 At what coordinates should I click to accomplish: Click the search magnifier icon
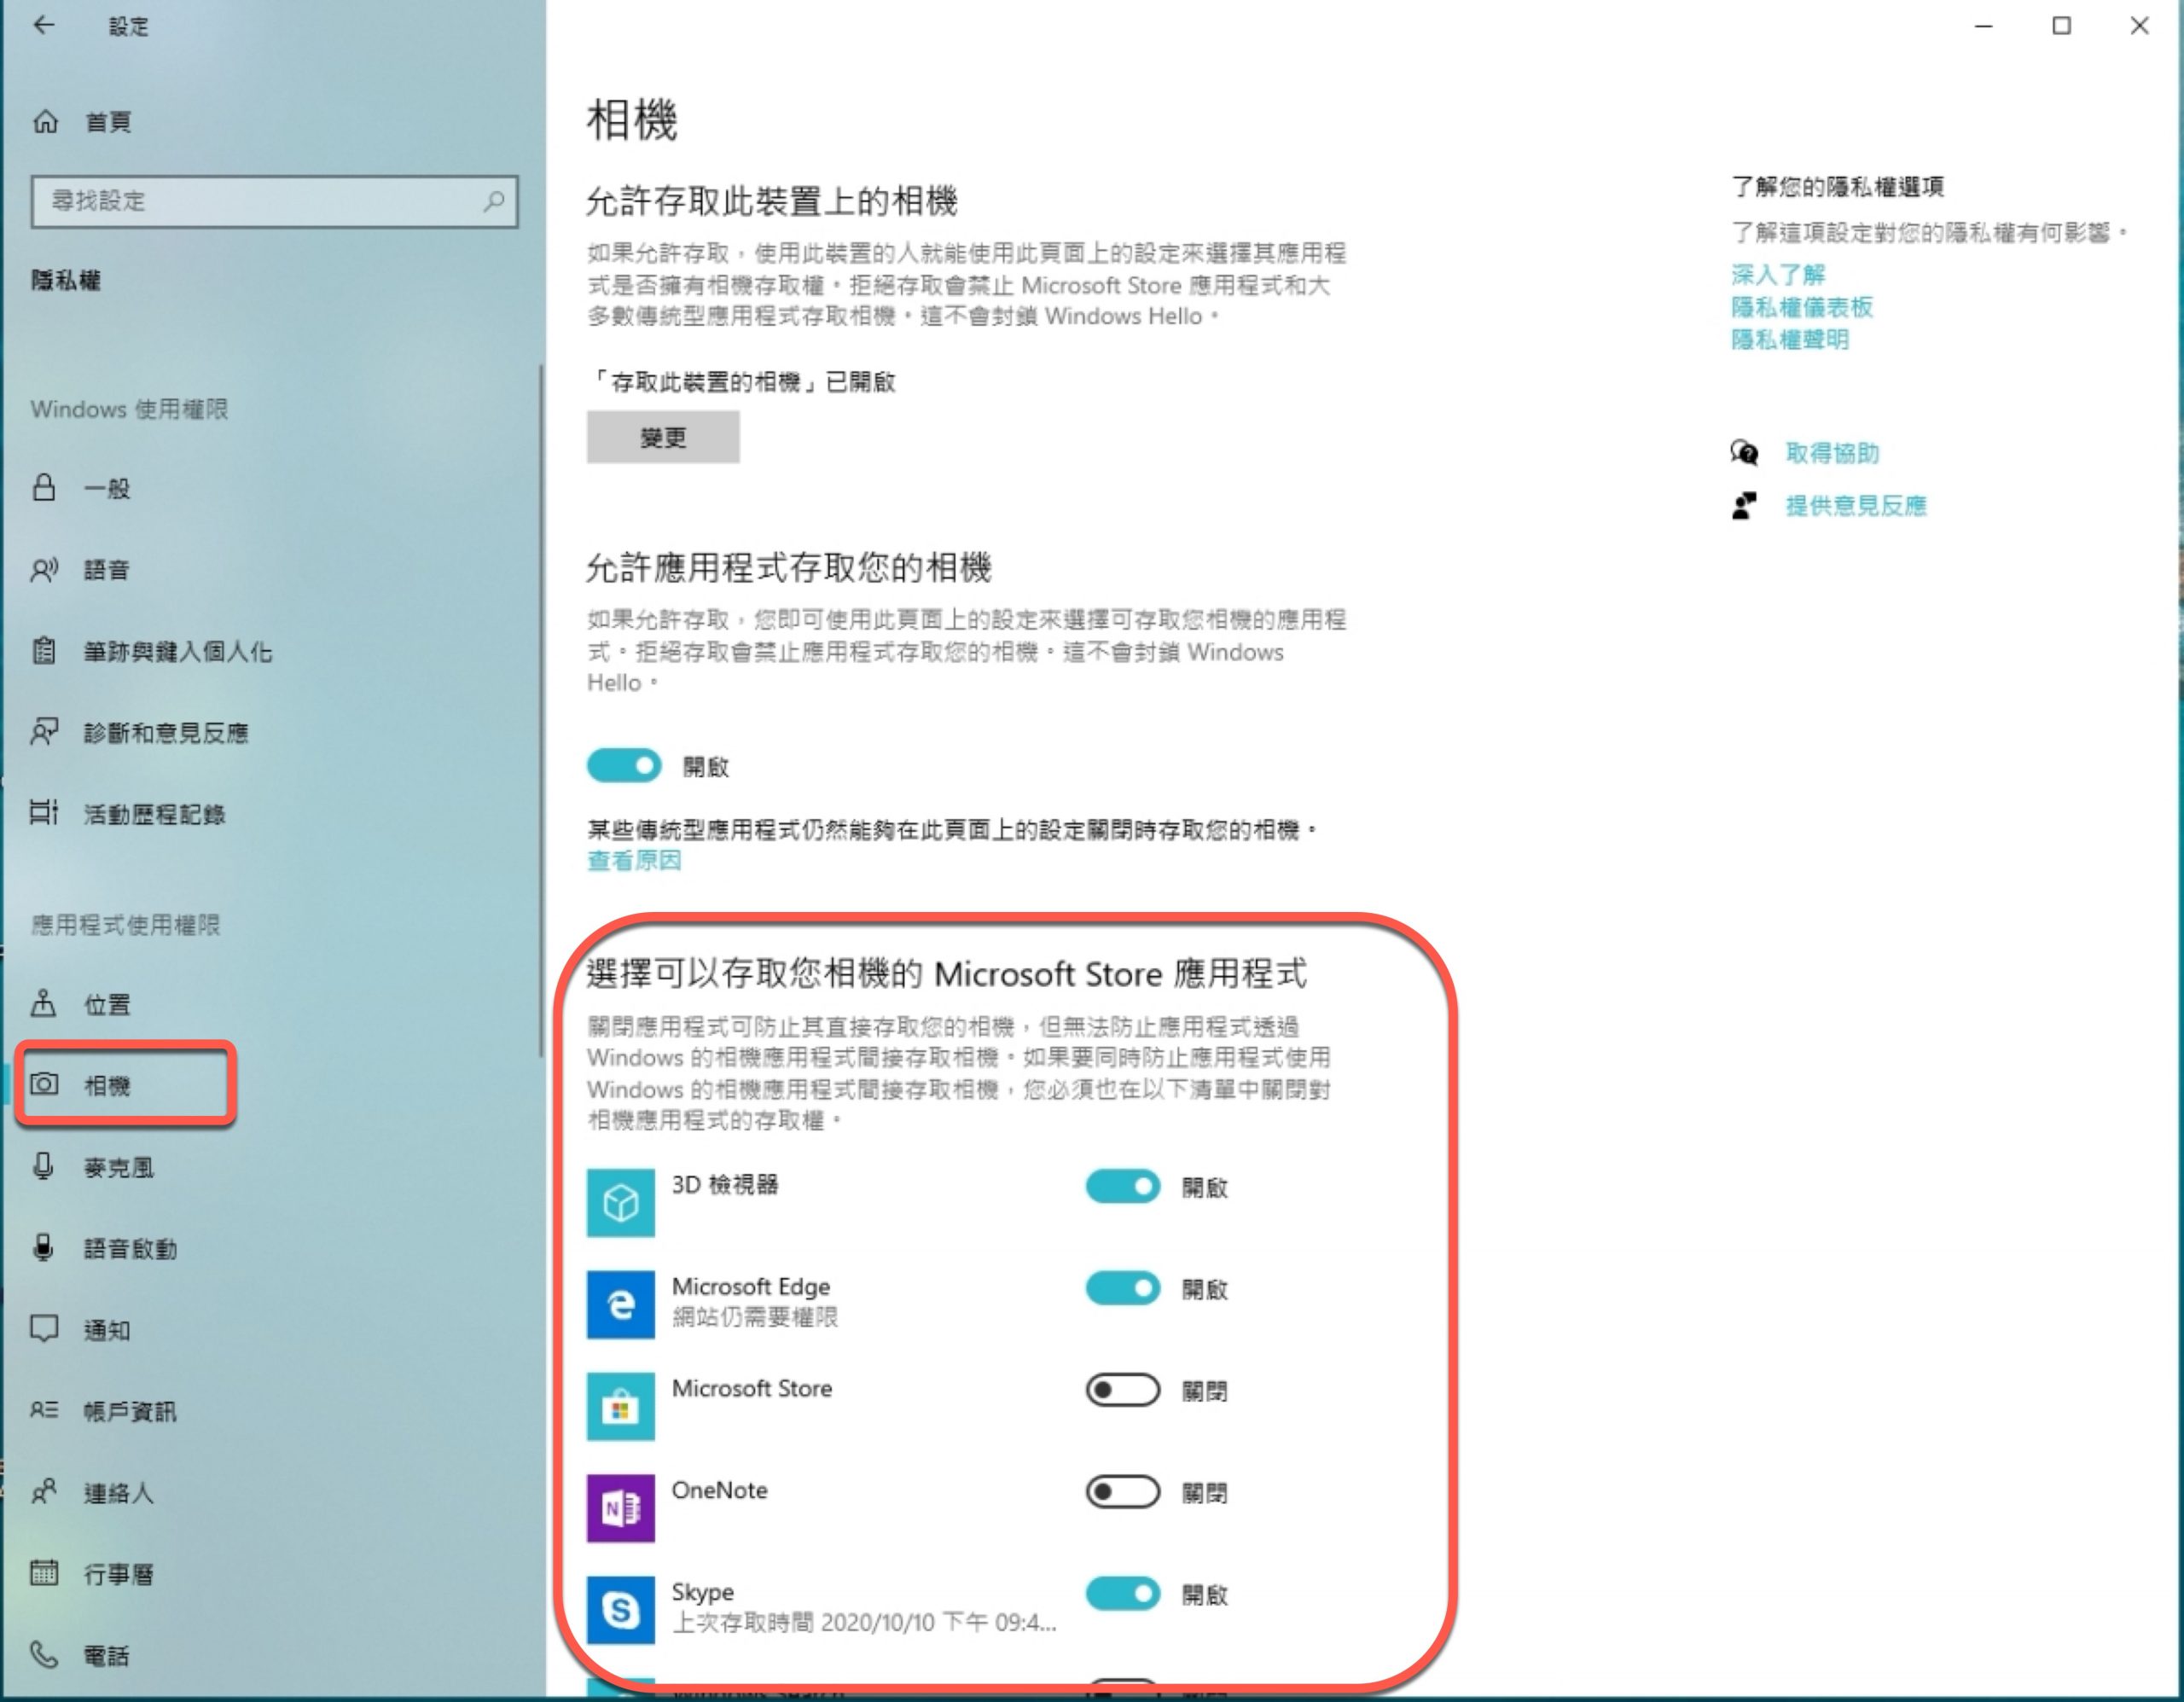pyautogui.click(x=493, y=201)
